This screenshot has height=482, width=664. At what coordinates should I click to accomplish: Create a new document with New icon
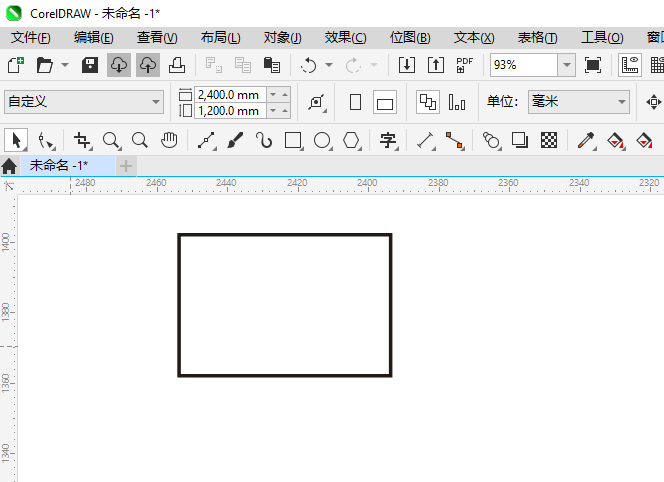click(16, 65)
